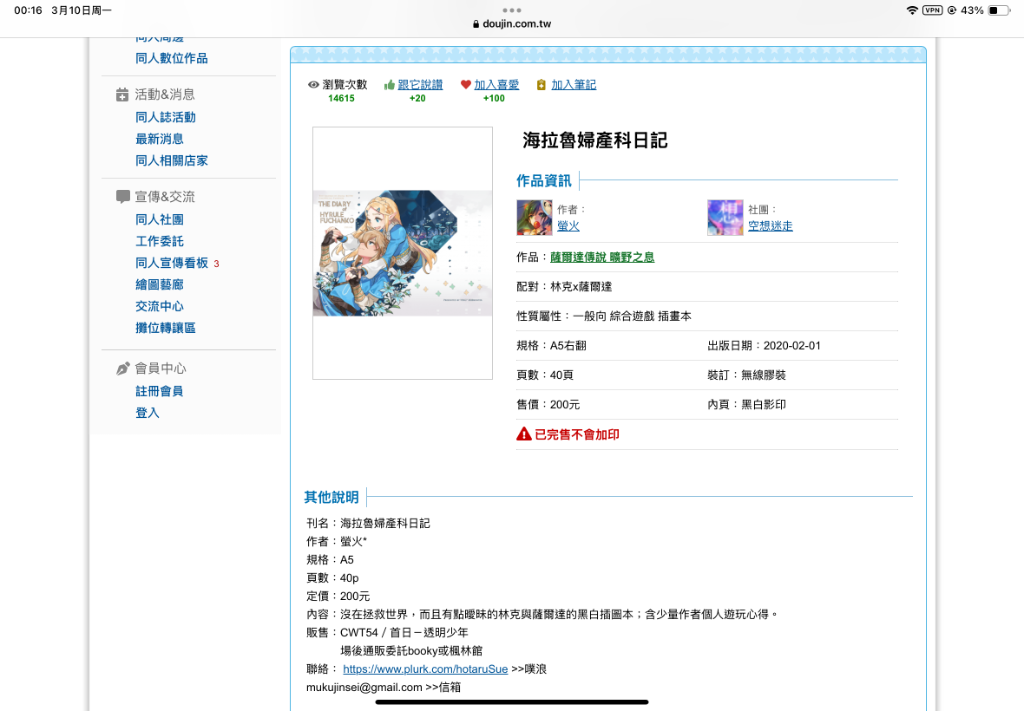Click the 加入筆記 link
This screenshot has height=711, width=1024.
click(573, 85)
